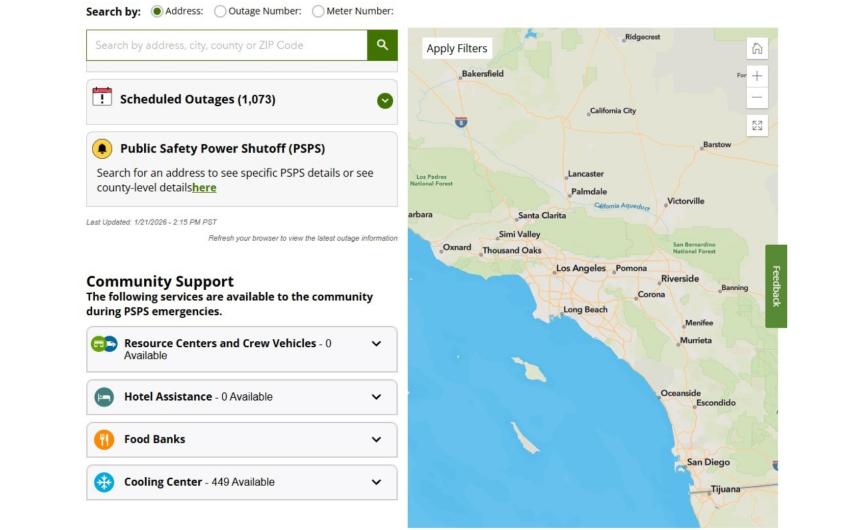865x530 pixels.
Task: Click Thousand Oaks label on map
Action: click(511, 250)
